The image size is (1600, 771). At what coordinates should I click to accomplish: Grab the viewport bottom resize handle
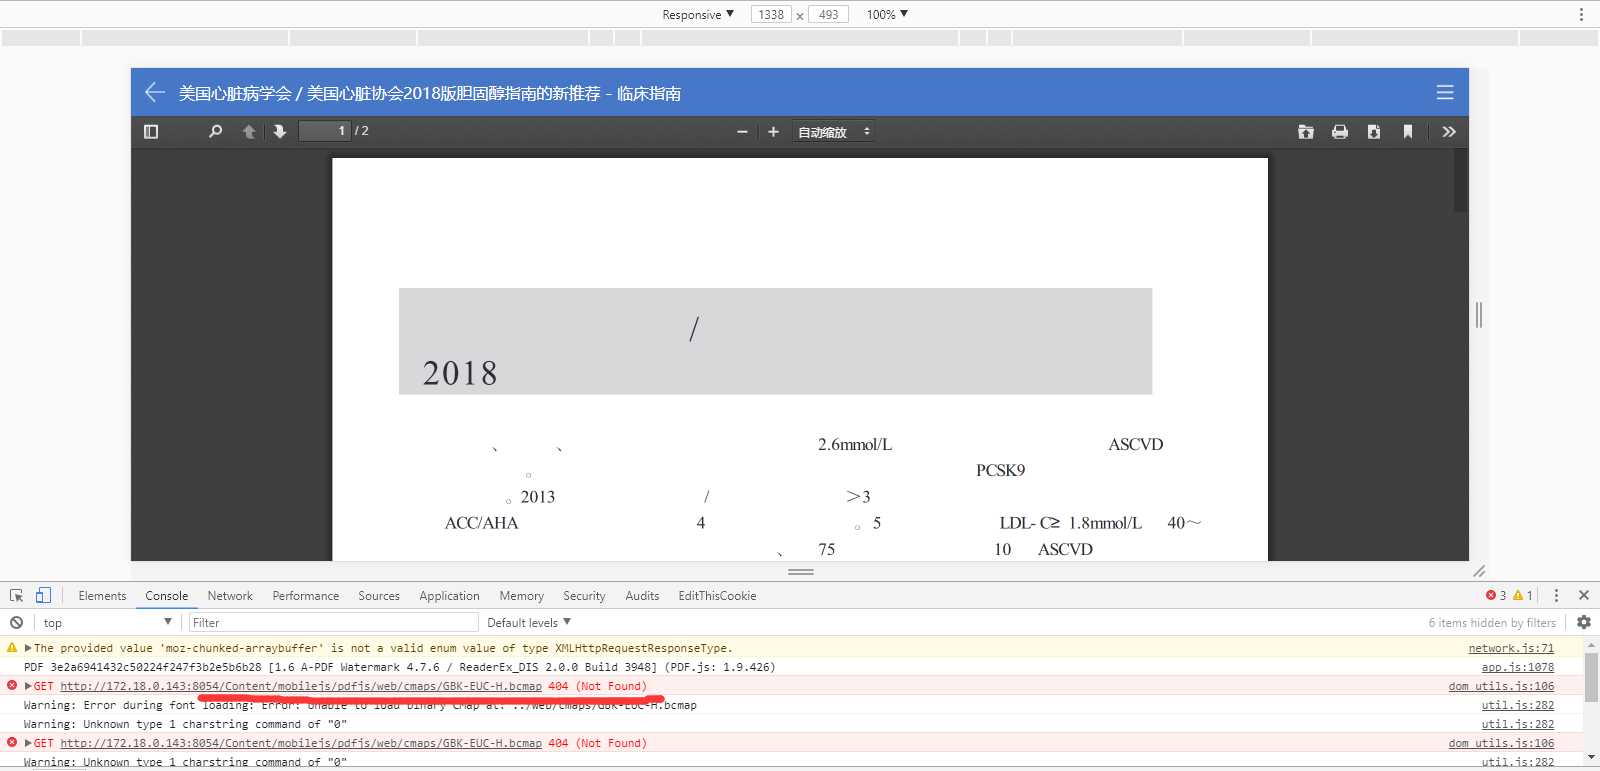[801, 572]
